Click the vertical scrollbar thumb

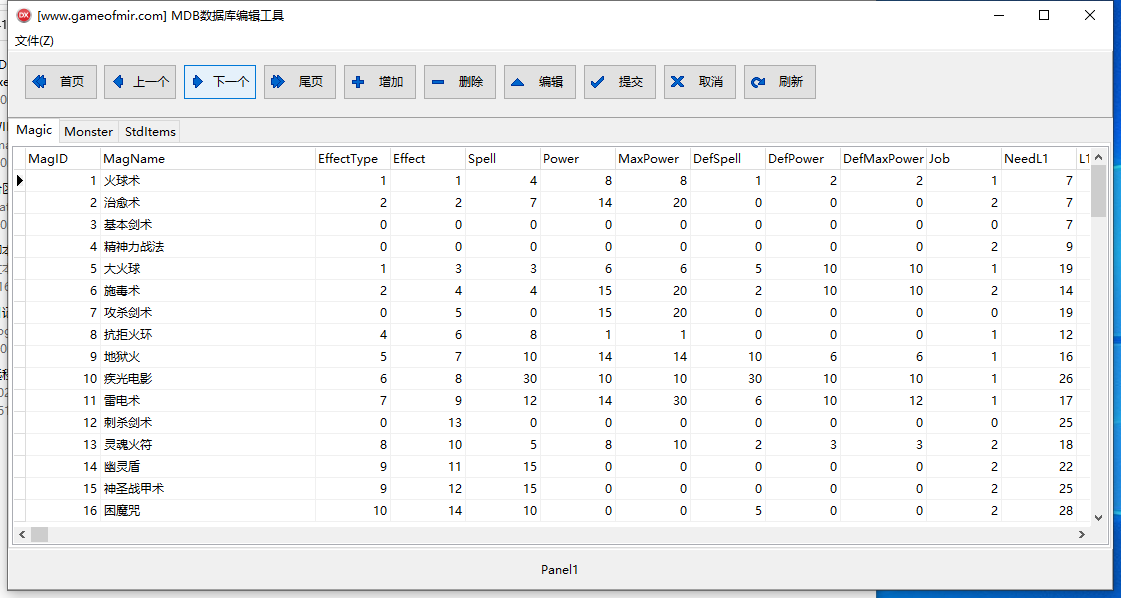1098,191
